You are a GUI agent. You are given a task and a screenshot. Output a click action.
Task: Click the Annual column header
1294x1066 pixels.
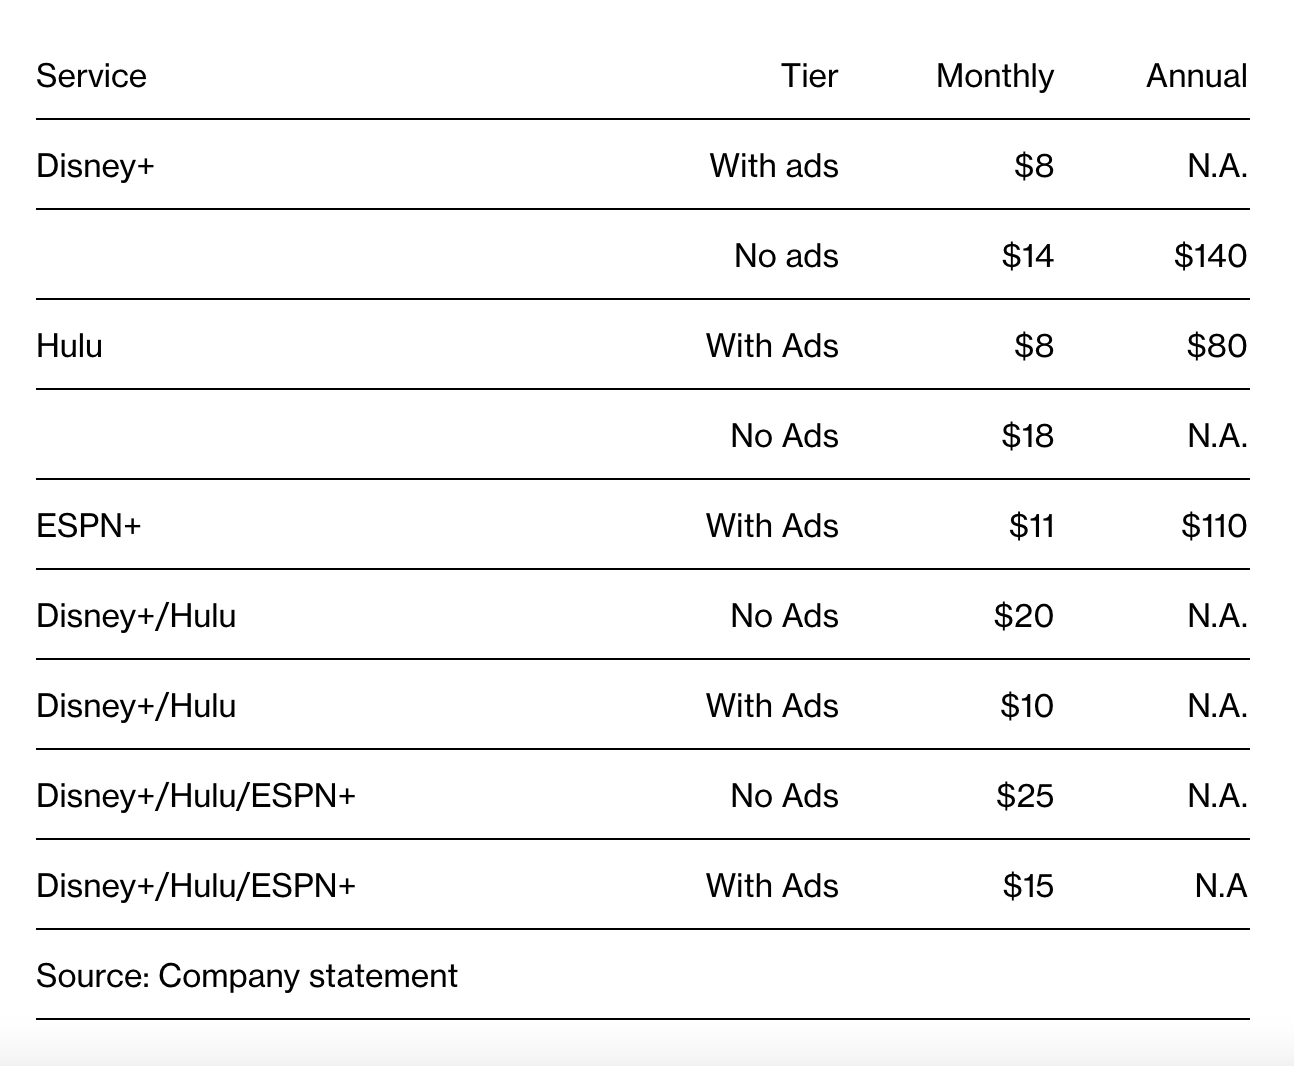pos(1196,76)
